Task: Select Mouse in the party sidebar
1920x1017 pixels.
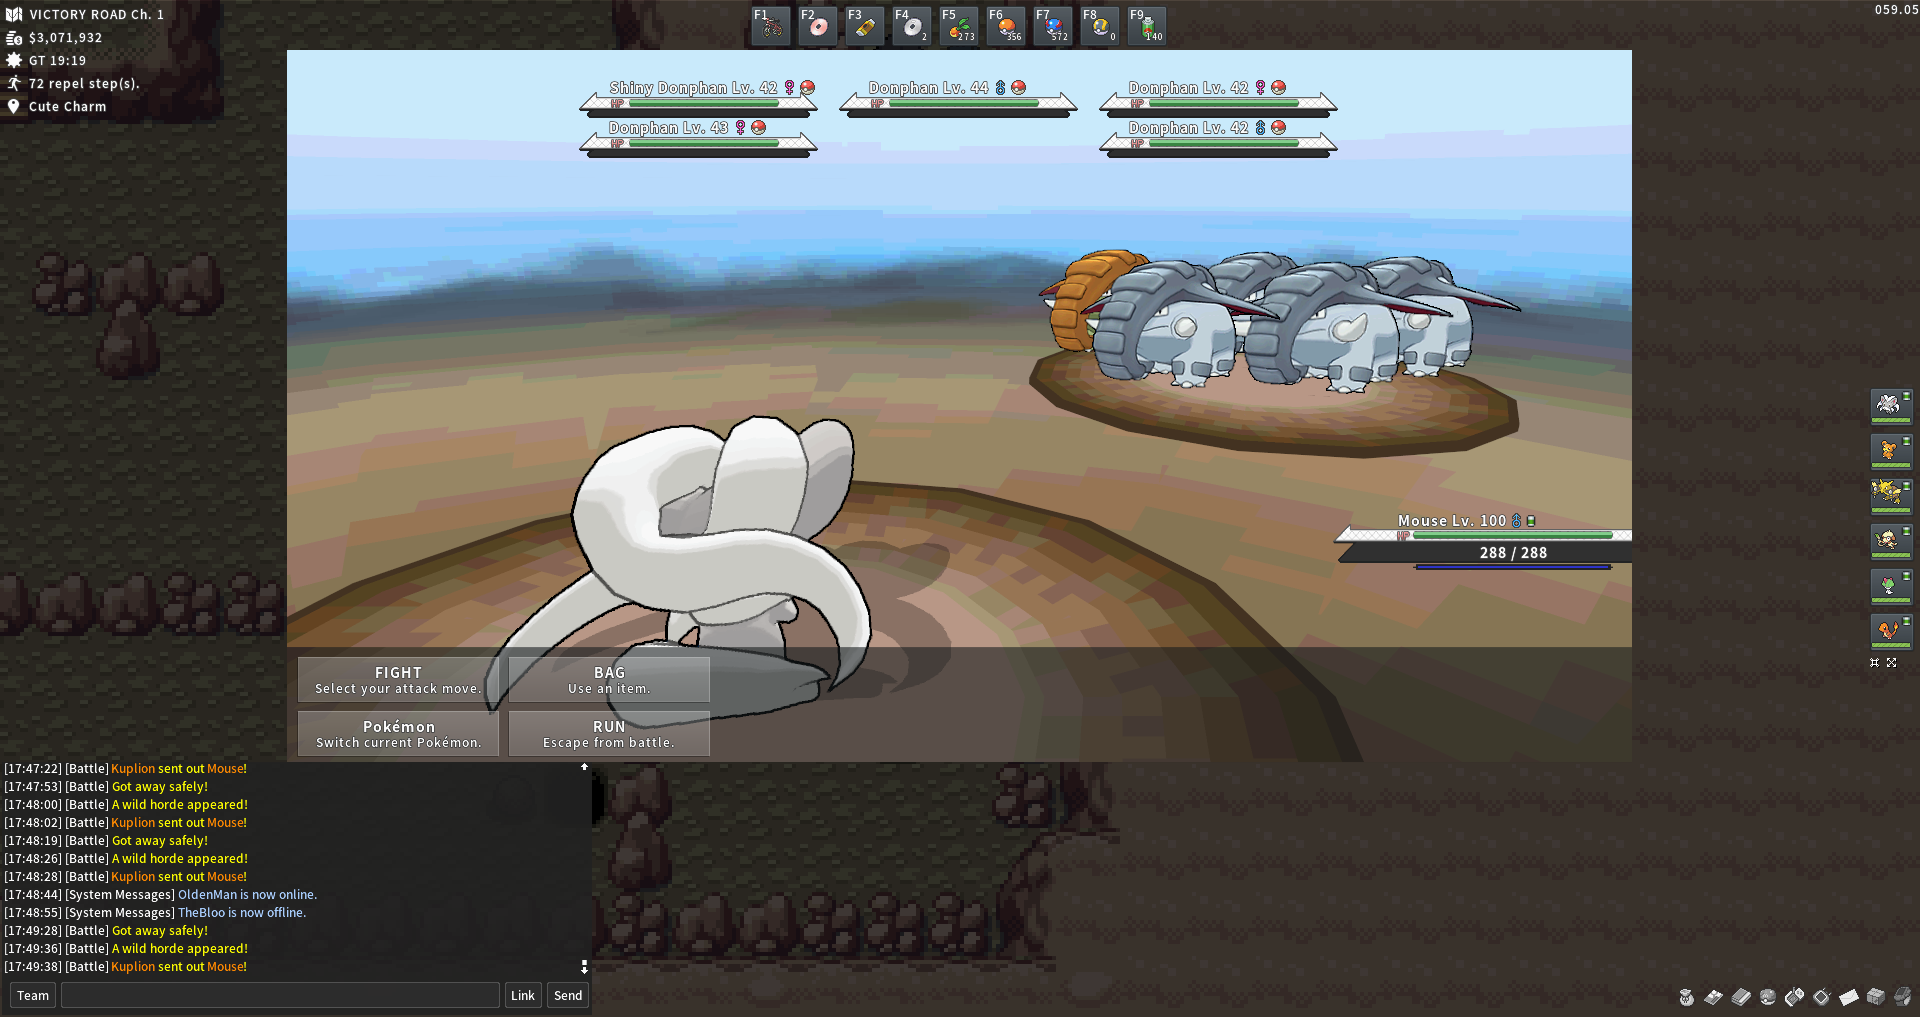Action: pyautogui.click(x=1890, y=406)
